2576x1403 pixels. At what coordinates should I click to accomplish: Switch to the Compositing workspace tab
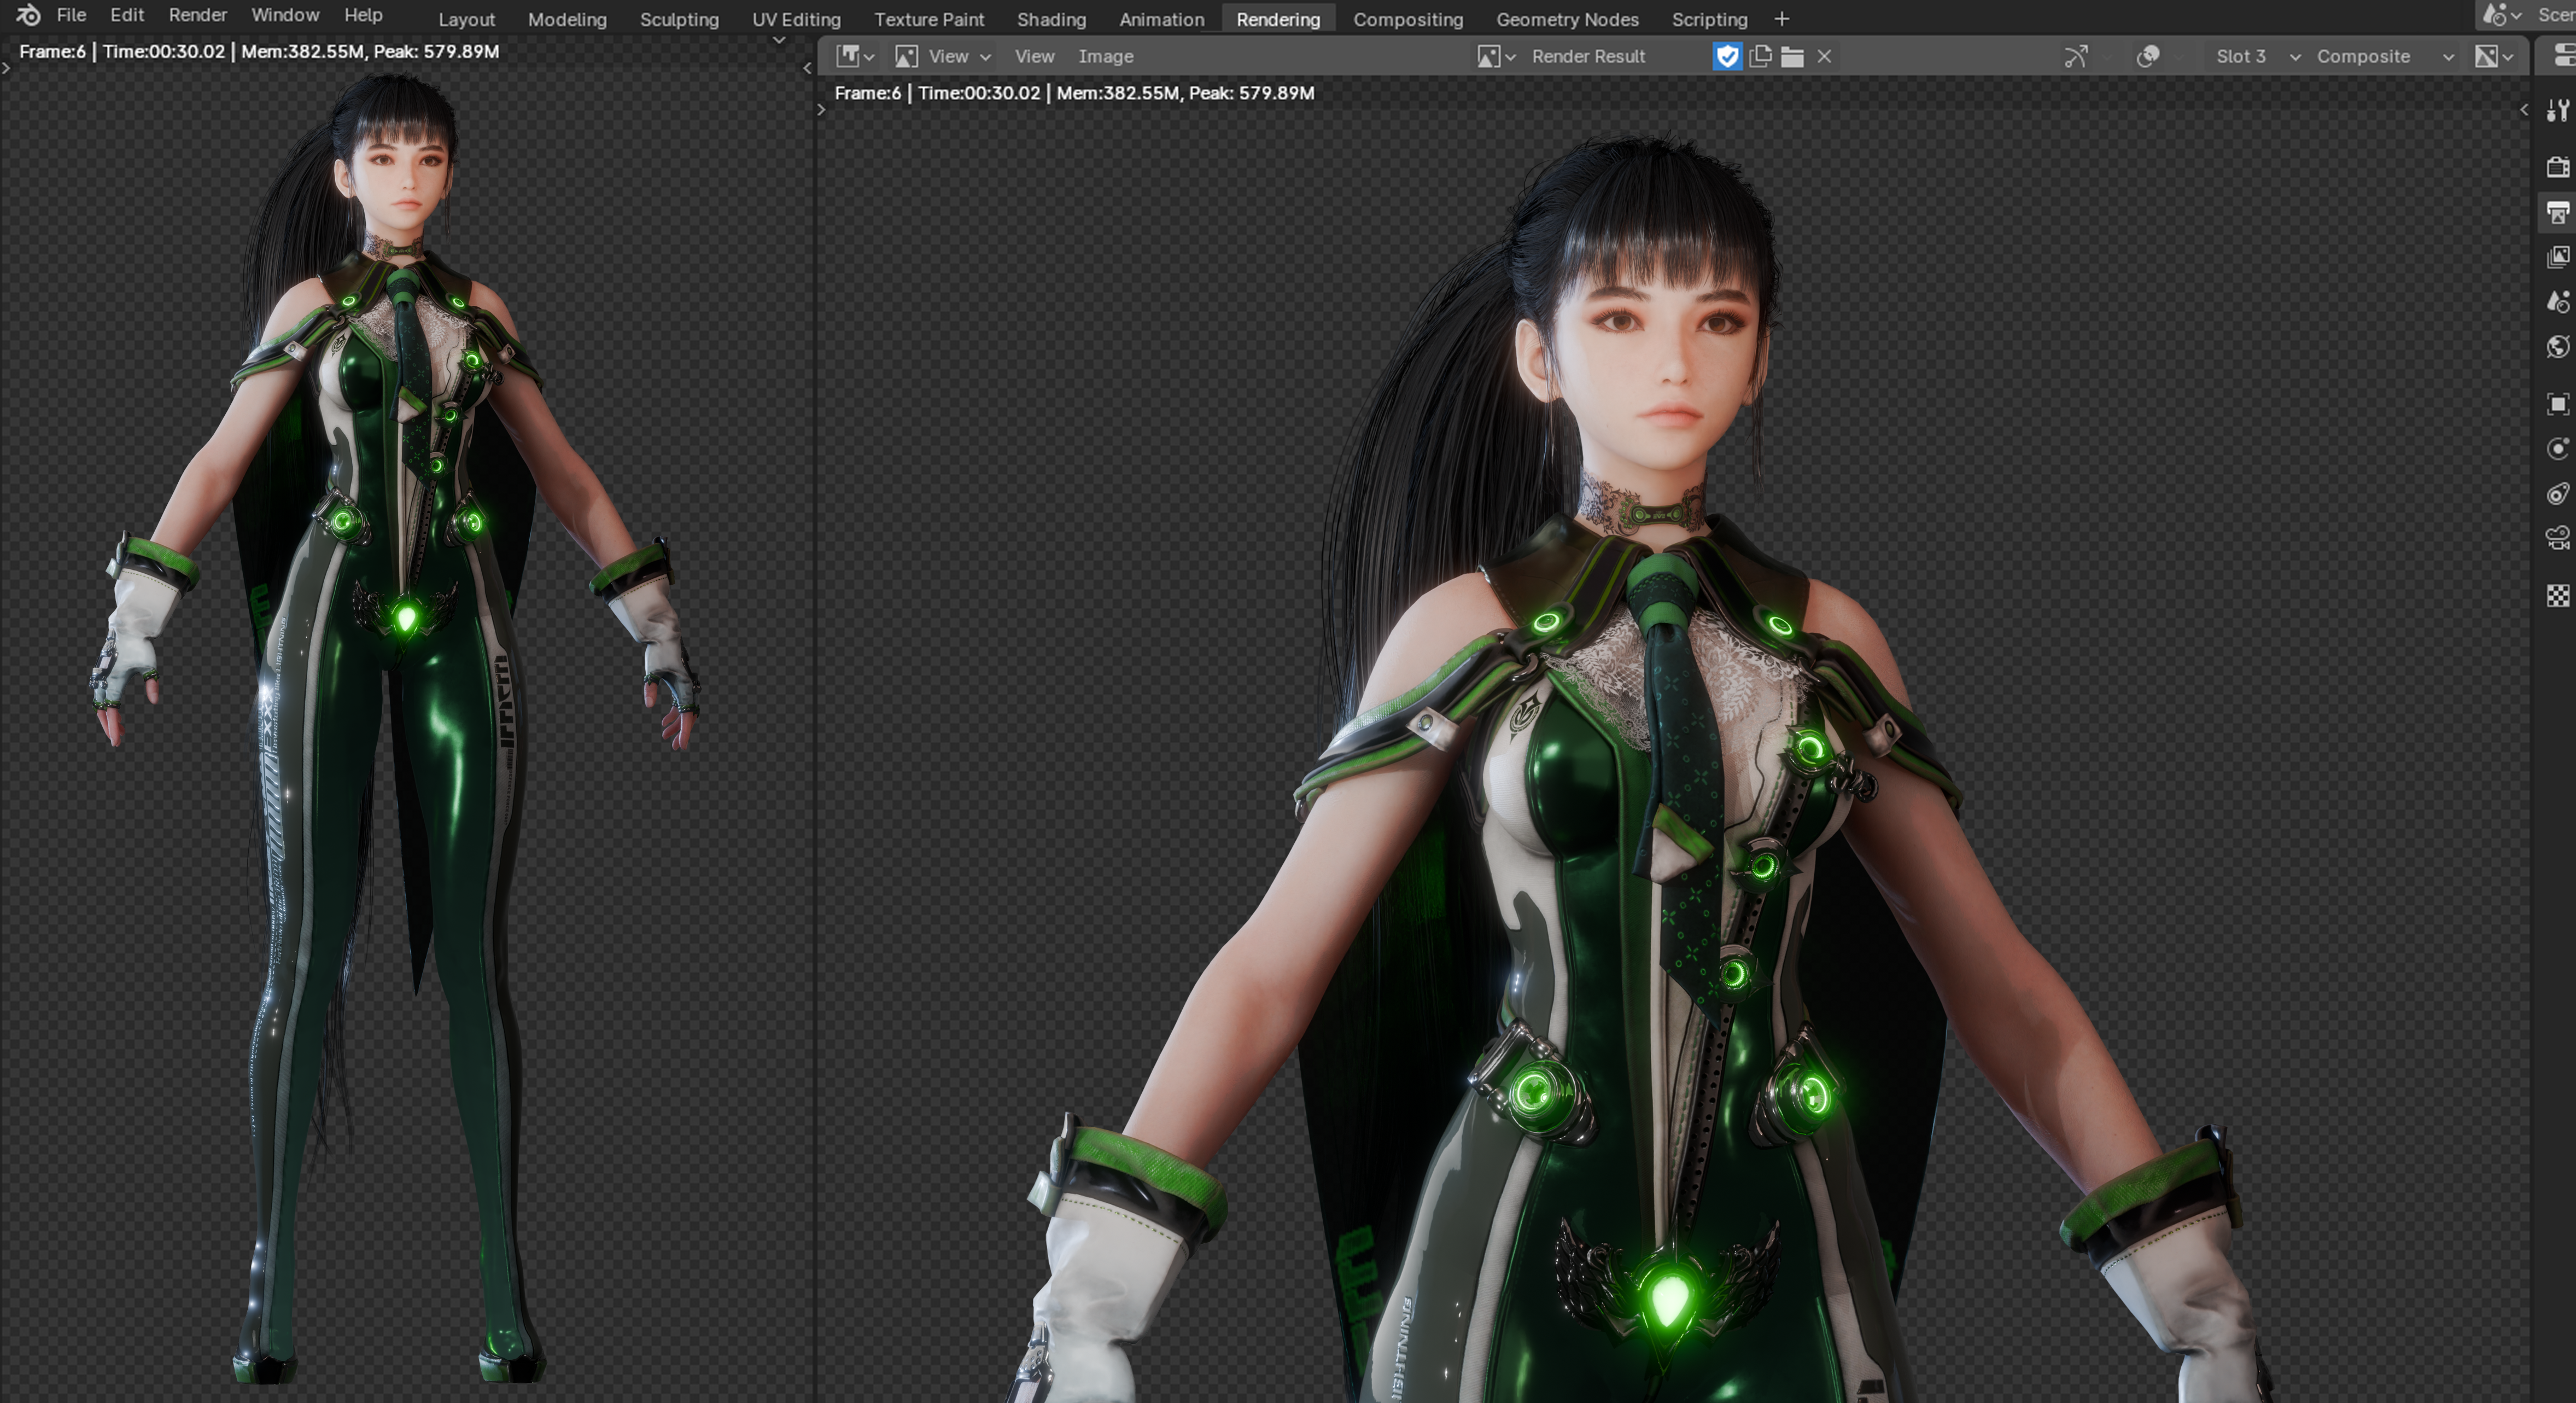pyautogui.click(x=1407, y=19)
